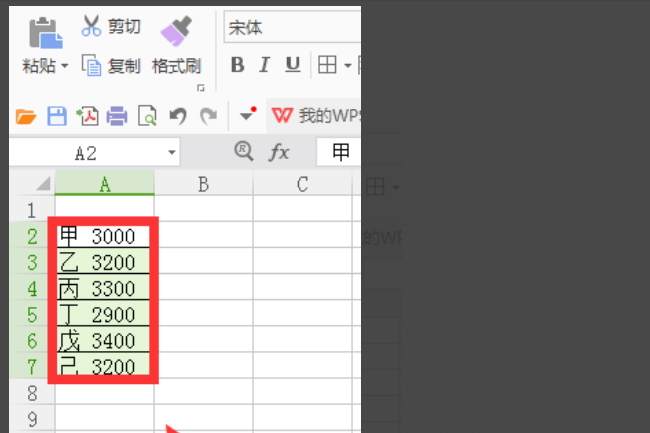This screenshot has width=650, height=433.
Task: Select row 7 header
Action: click(x=32, y=366)
